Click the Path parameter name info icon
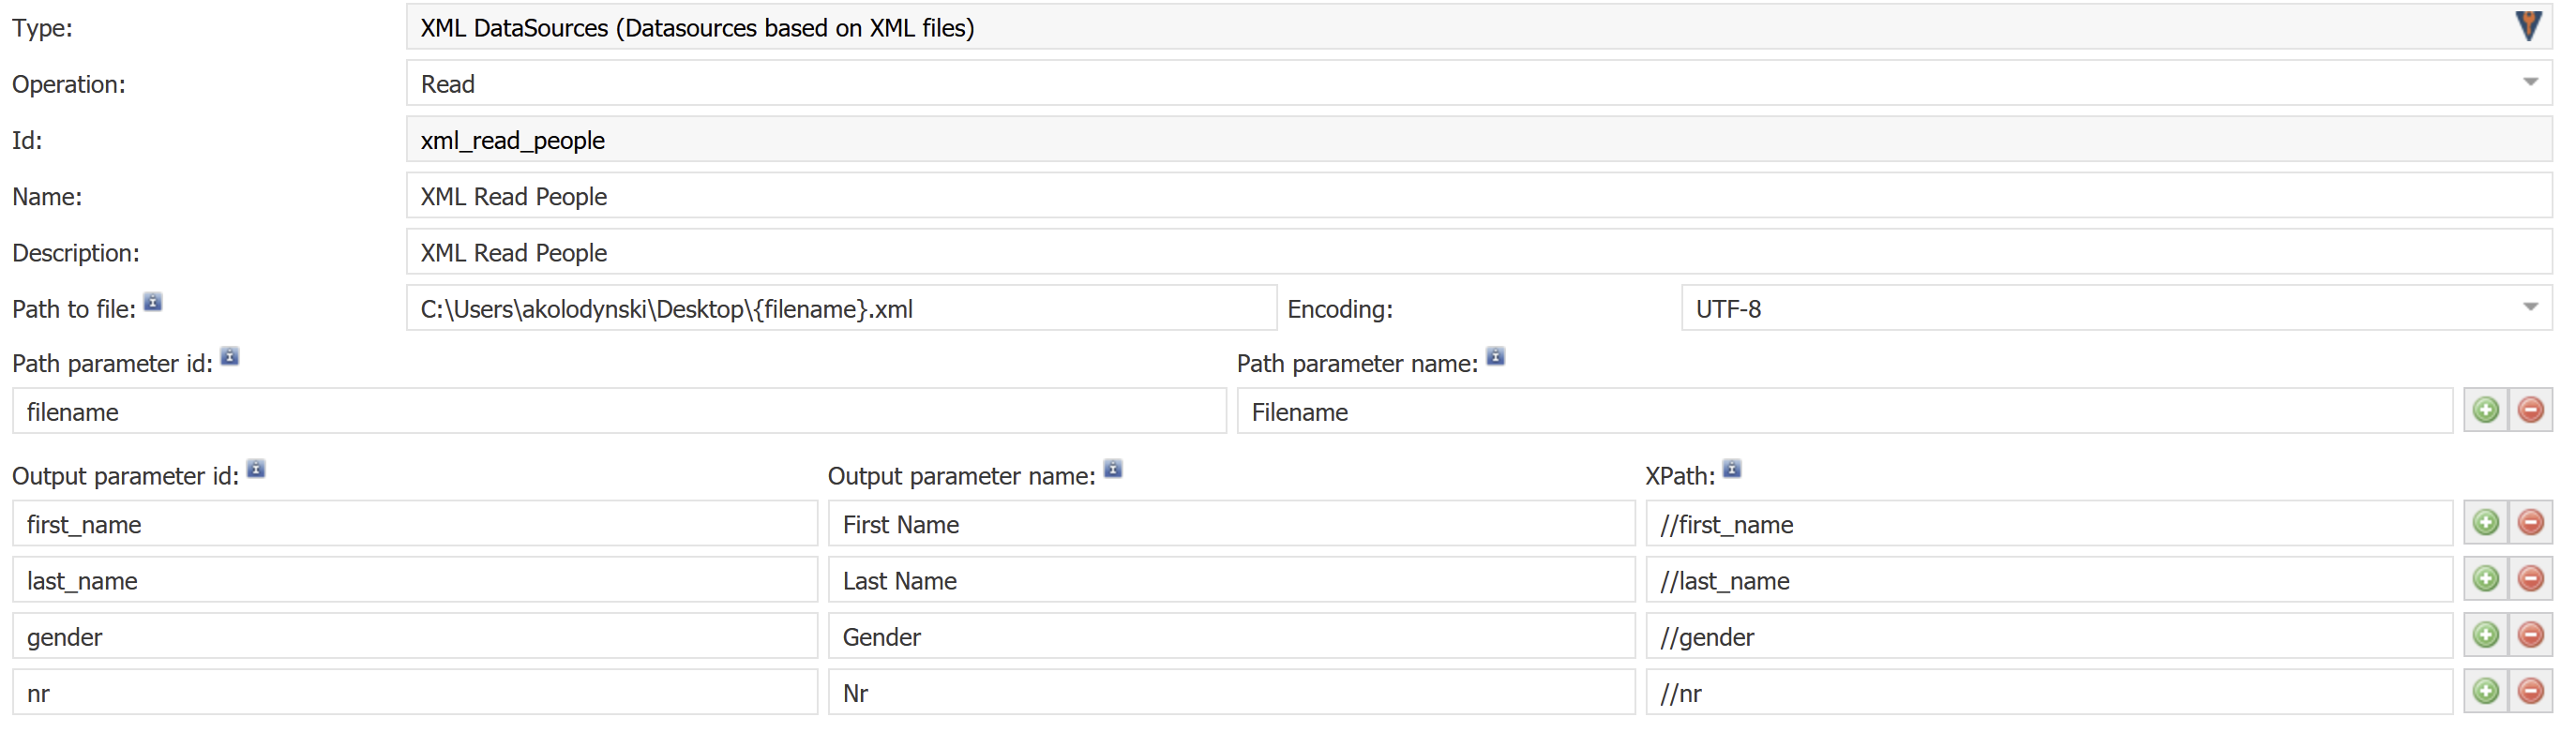The height and width of the screenshot is (732, 2576). (x=1496, y=356)
